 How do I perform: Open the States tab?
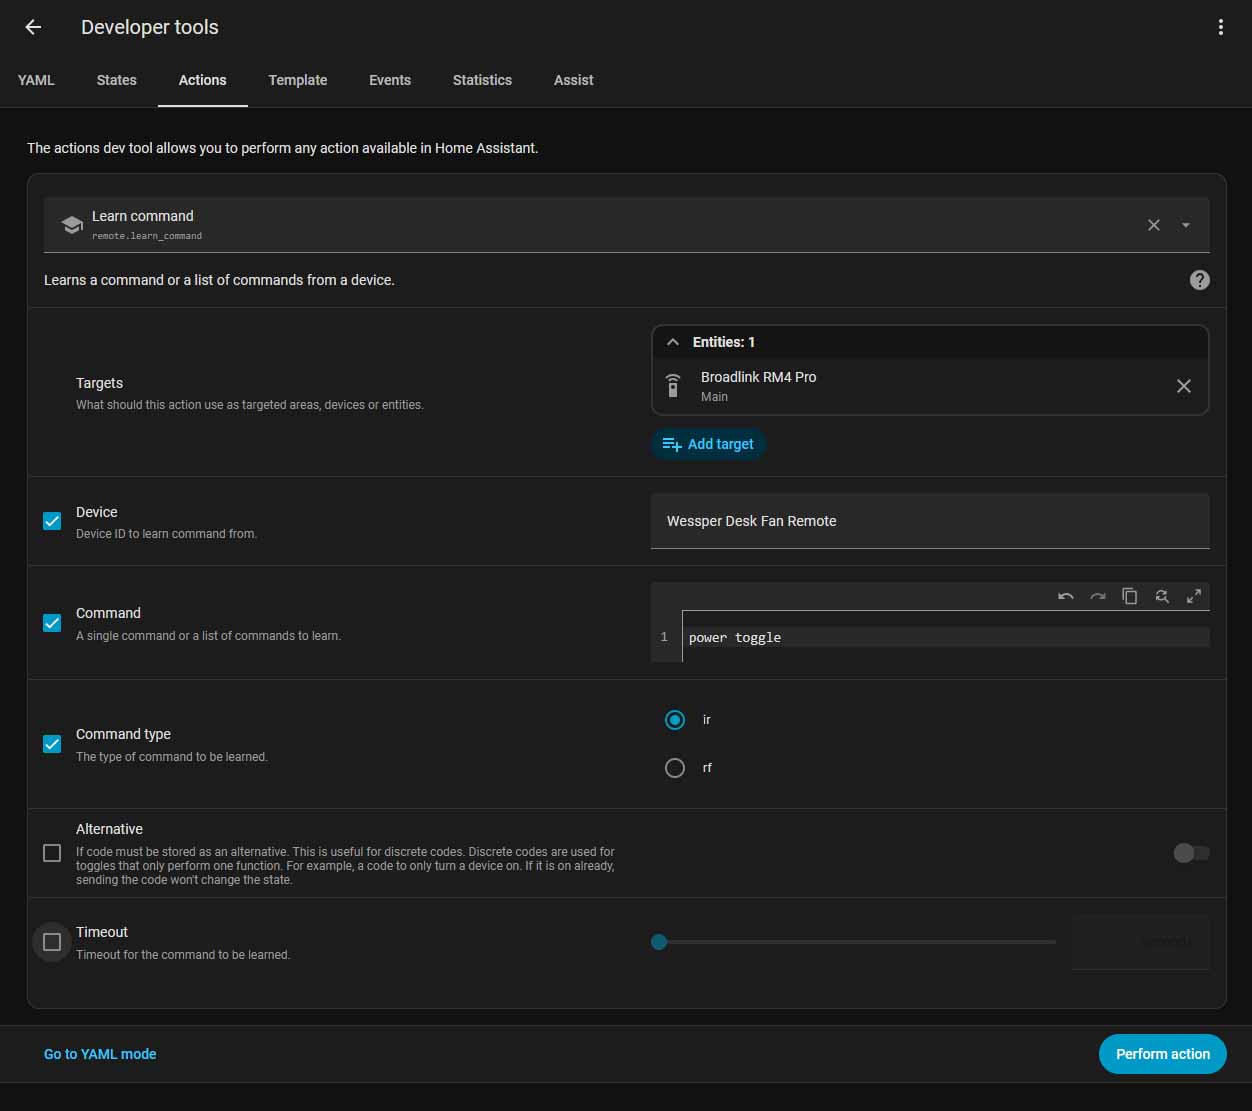(x=116, y=80)
